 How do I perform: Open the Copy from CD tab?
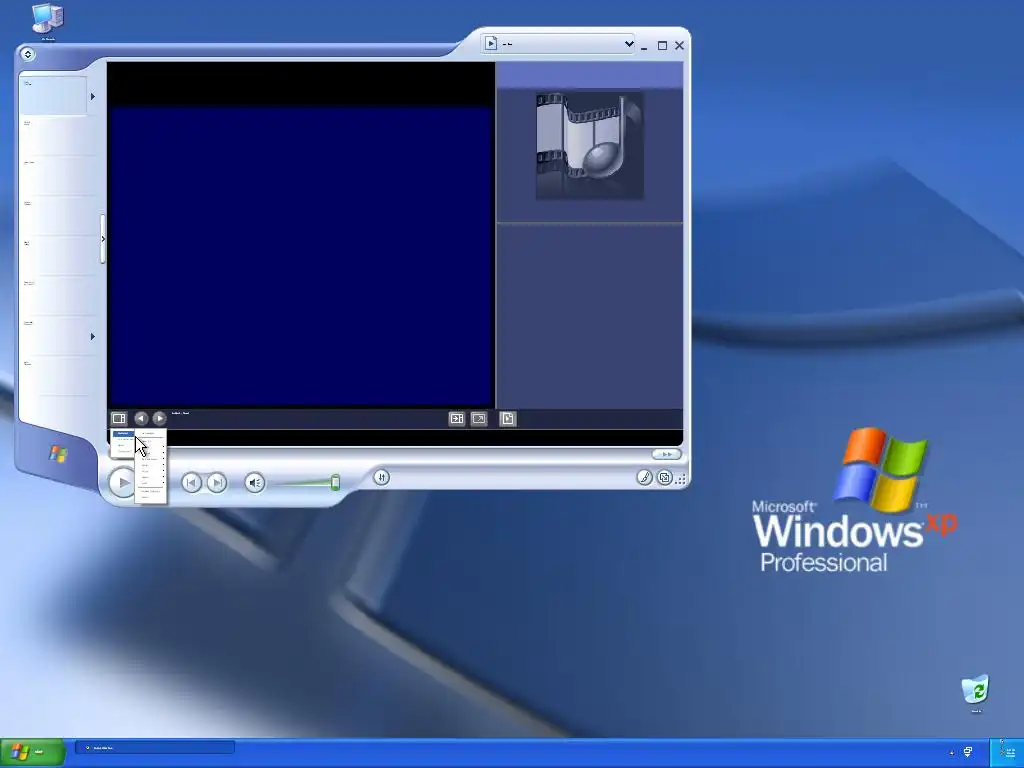[x=59, y=176]
